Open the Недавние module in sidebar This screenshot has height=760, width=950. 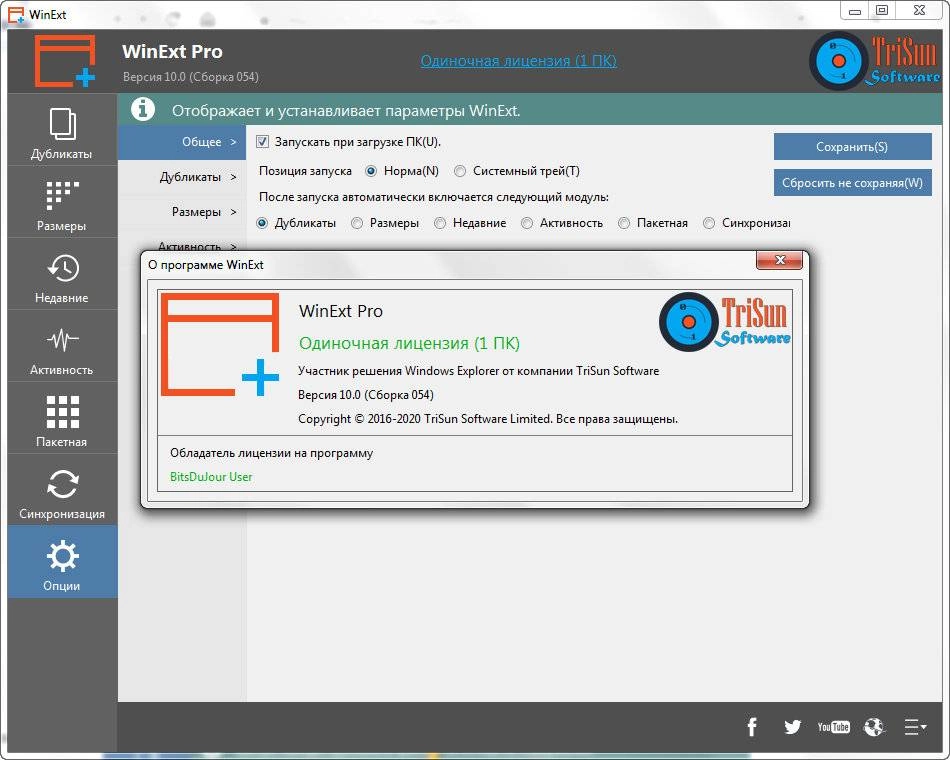(x=62, y=275)
